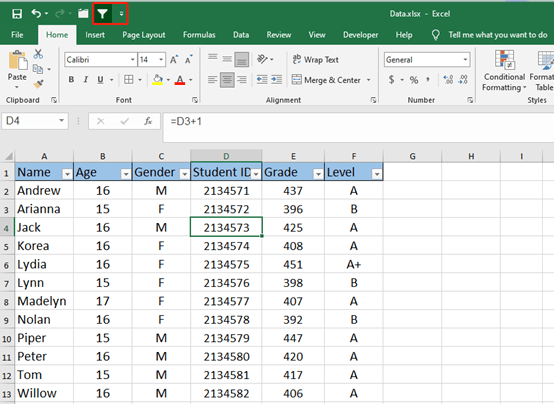Click the Accounting dollar format icon

coord(391,80)
